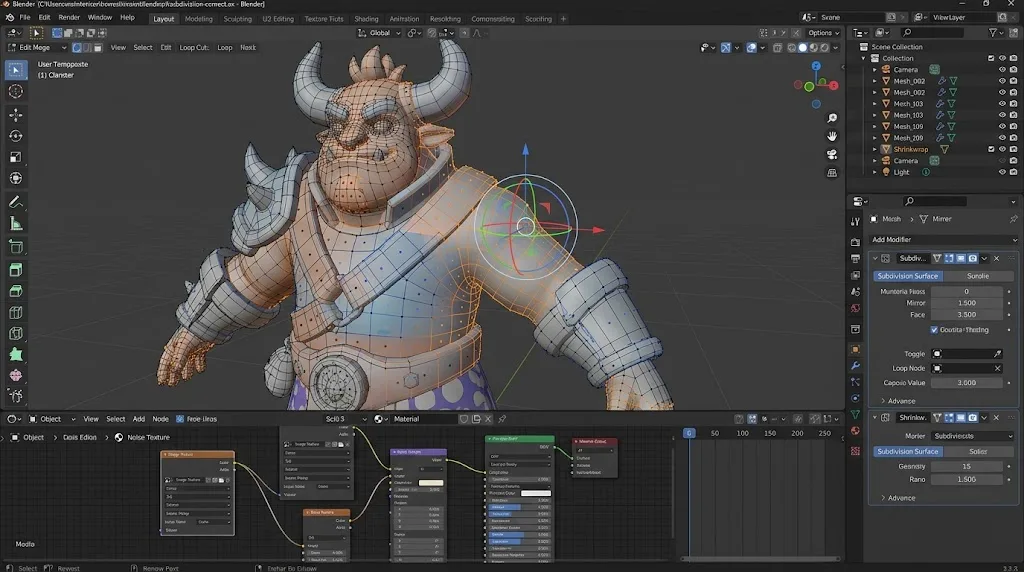Click the zoom magnifier viewport icon

pyautogui.click(x=832, y=118)
